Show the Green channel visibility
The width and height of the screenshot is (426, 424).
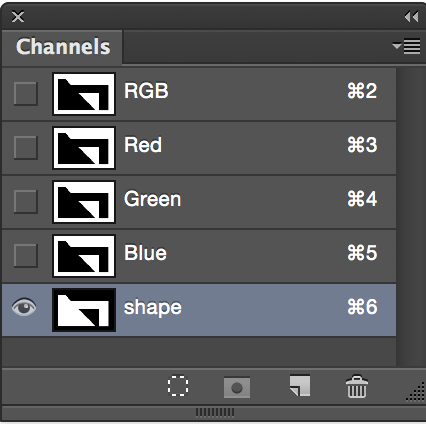tap(25, 201)
